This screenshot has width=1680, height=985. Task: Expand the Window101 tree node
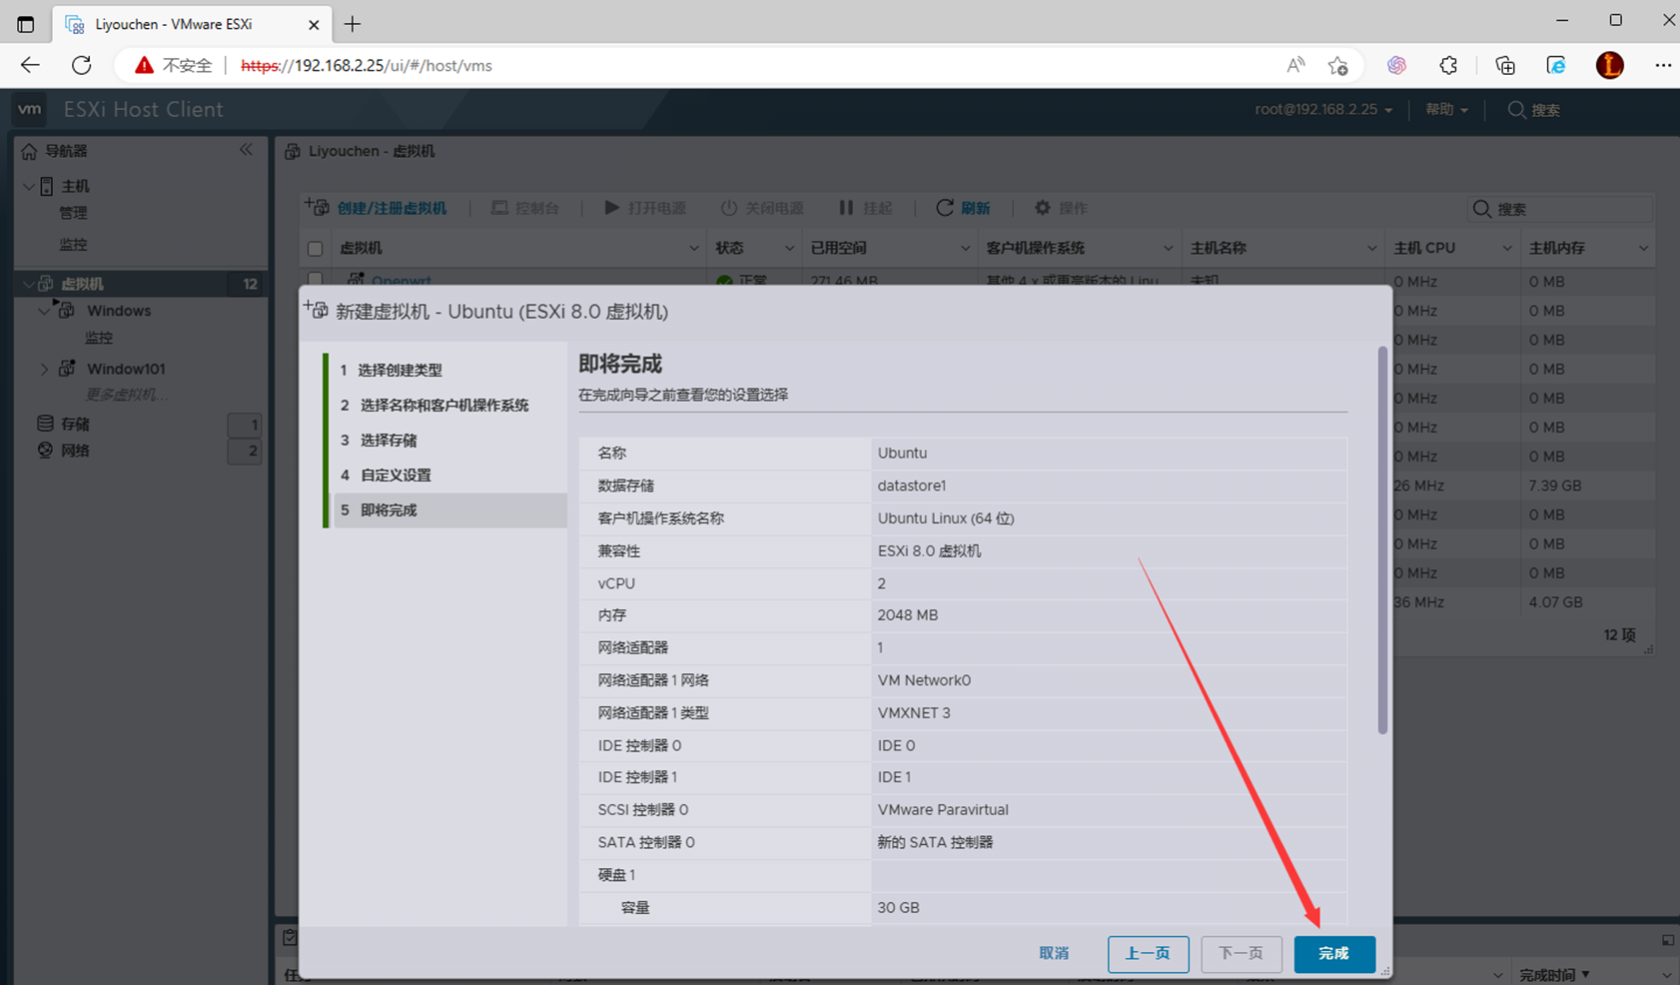coord(44,369)
